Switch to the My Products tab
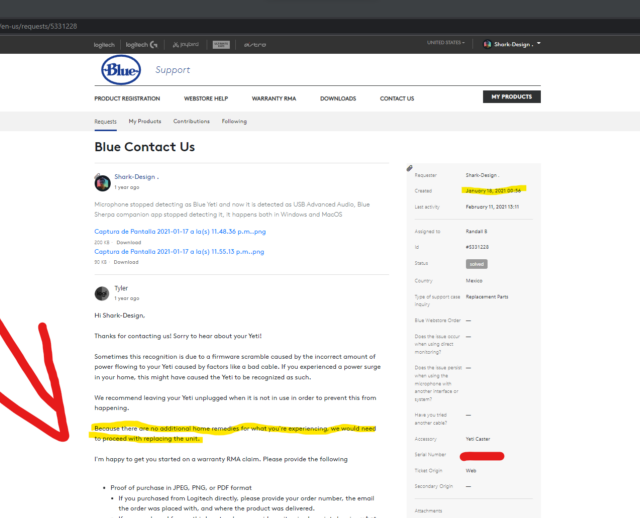This screenshot has height=518, width=640. 145,121
